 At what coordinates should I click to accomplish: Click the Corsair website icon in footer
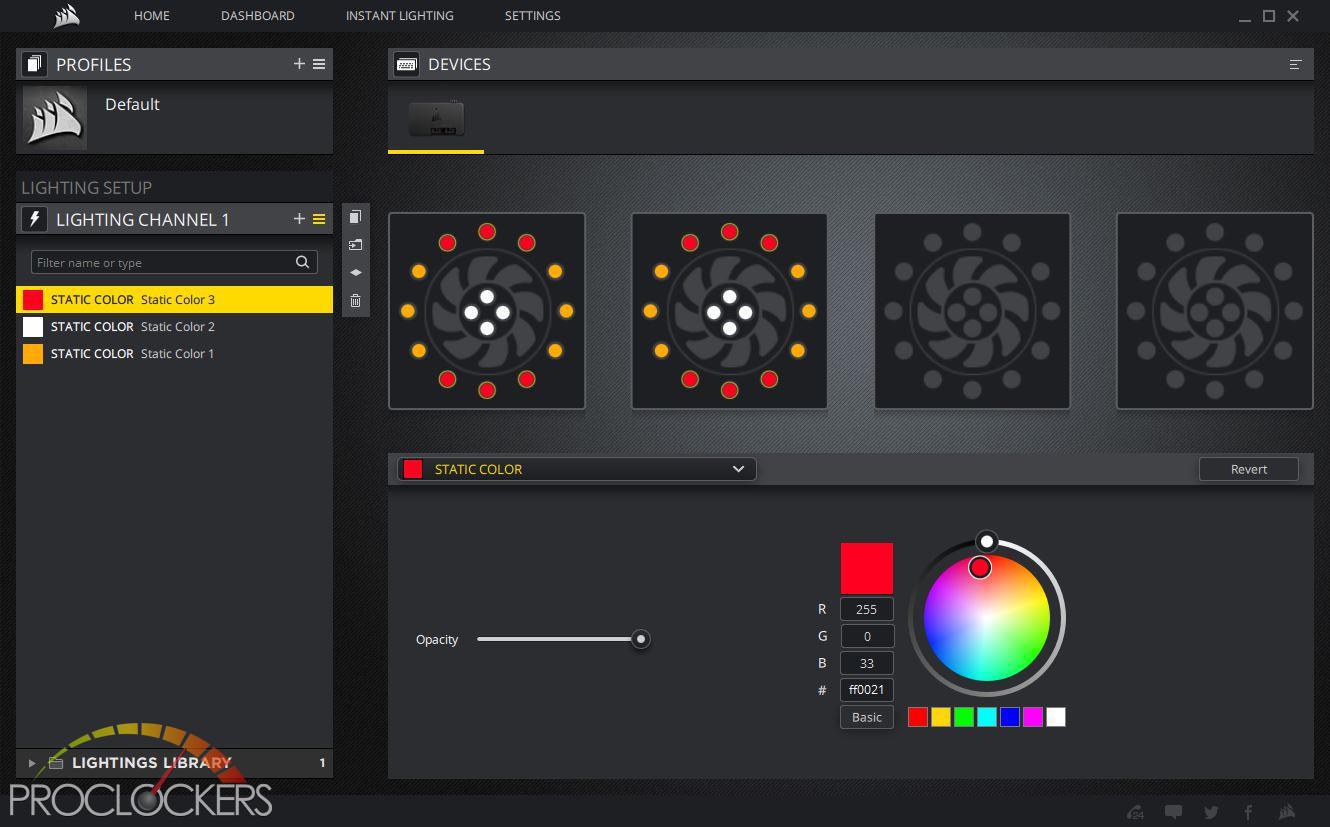click(1287, 812)
